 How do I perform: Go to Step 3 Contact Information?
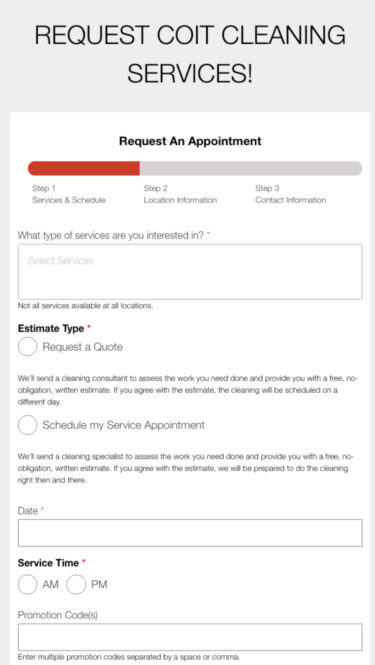point(291,194)
